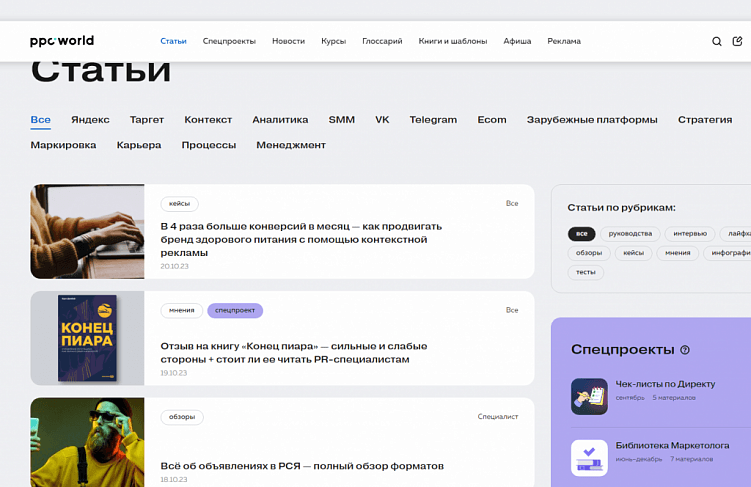Select the Telegram category tab
Viewport: 751px width, 487px height.
pos(433,120)
